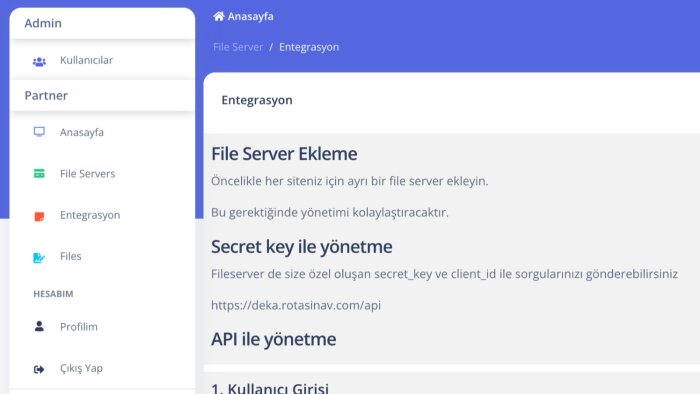Click text about secret_key and client_id

(444, 274)
